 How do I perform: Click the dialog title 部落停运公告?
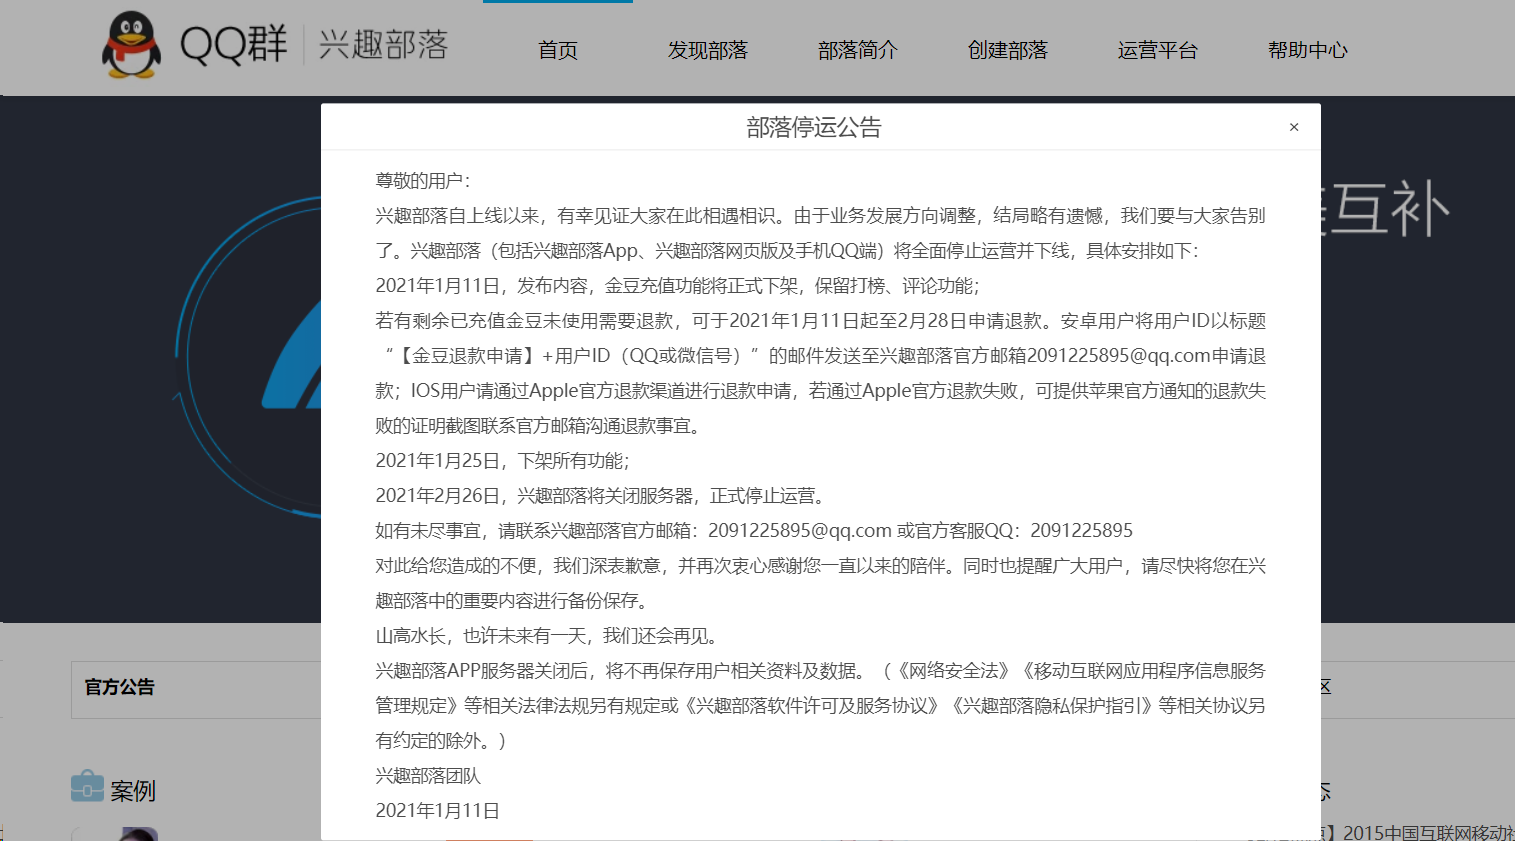(814, 127)
